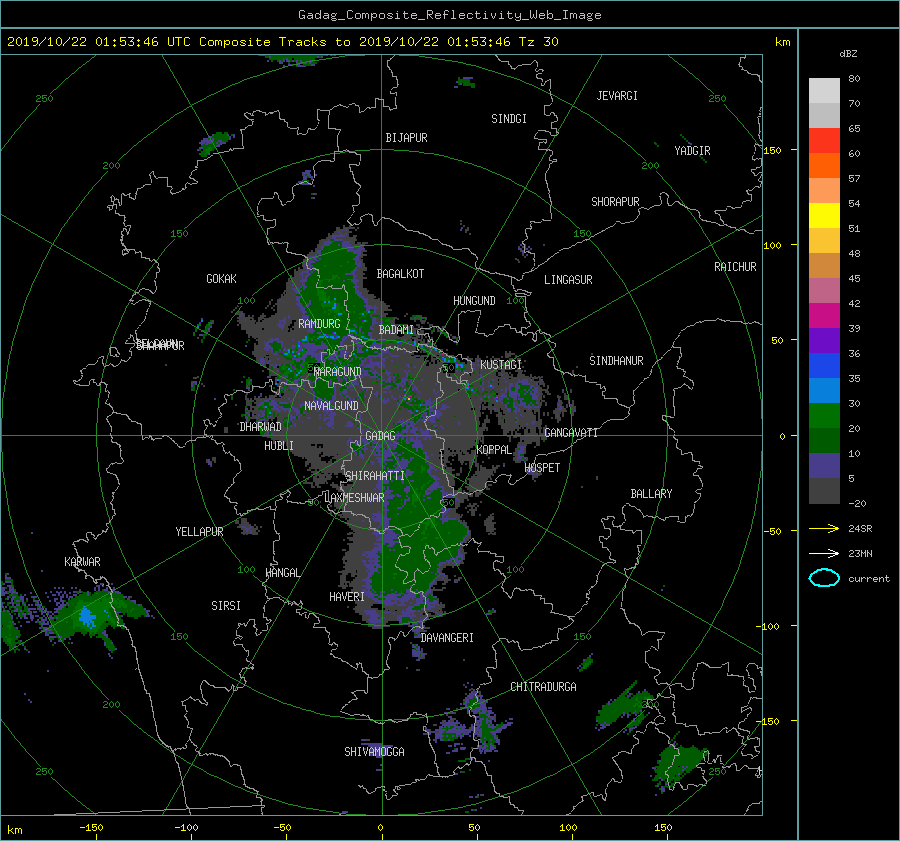Click the '24SR' legend text

[860, 528]
